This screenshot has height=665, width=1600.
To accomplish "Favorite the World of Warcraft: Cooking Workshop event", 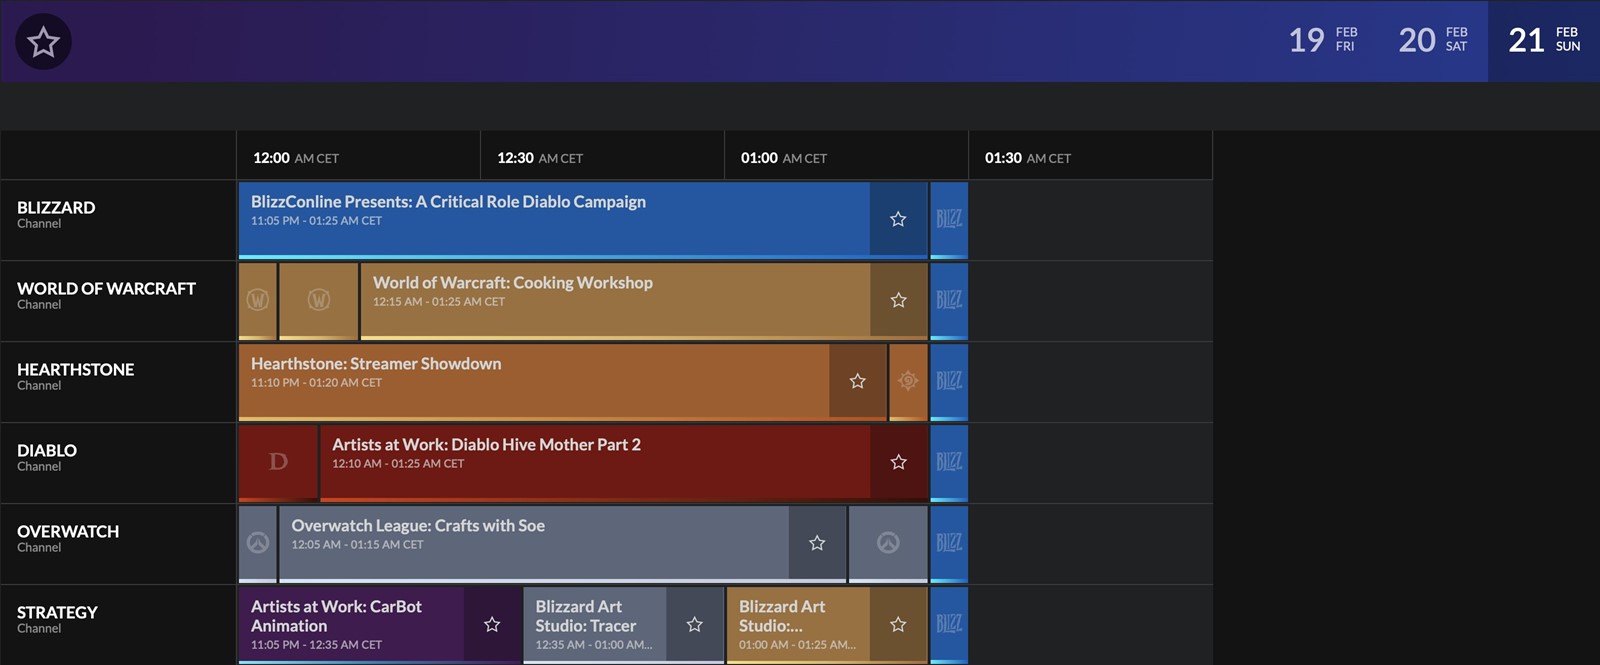I will pos(899,300).
